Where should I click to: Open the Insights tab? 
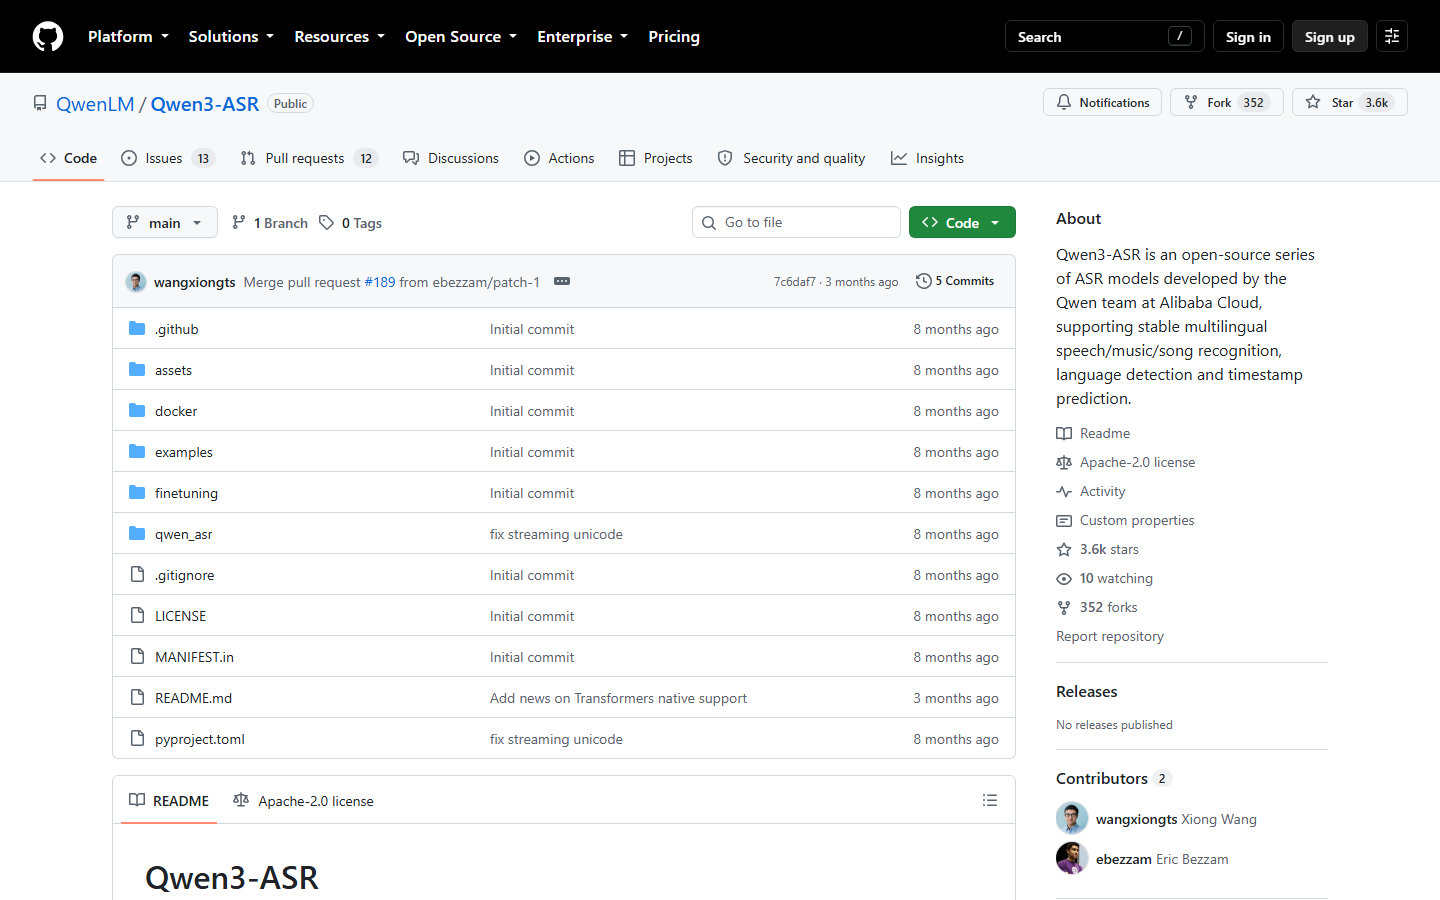click(x=927, y=158)
